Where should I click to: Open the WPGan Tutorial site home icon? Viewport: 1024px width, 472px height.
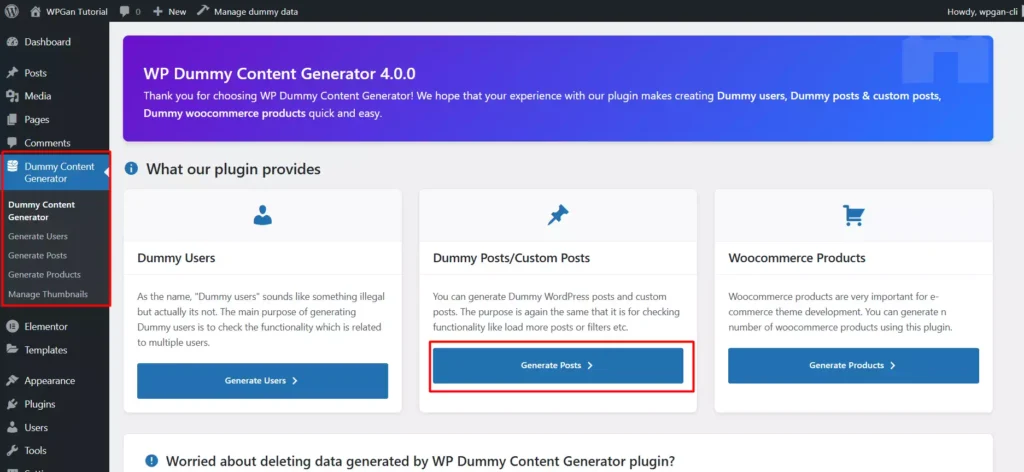click(35, 11)
